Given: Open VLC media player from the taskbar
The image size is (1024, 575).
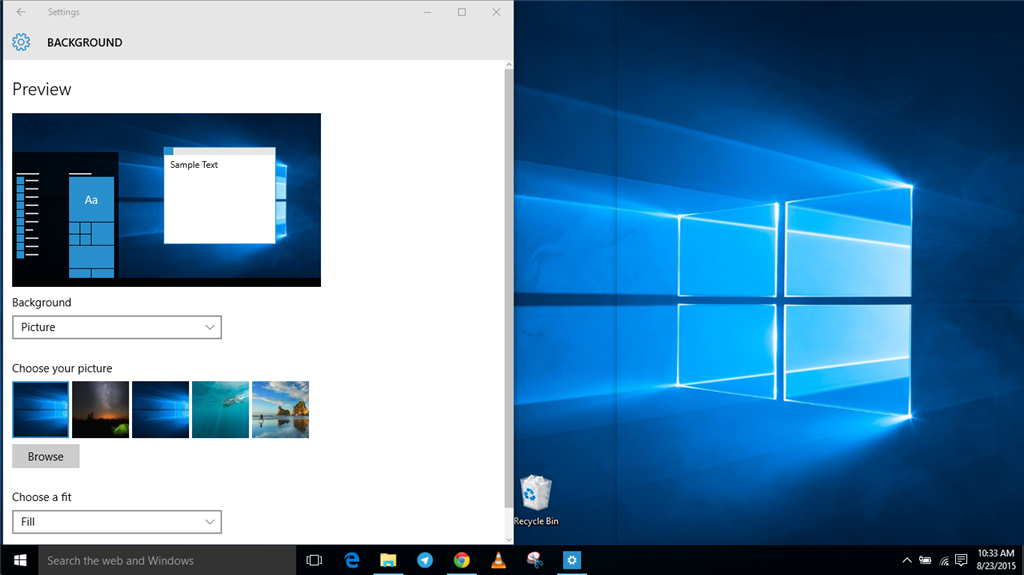Looking at the screenshot, I should (x=498, y=560).
